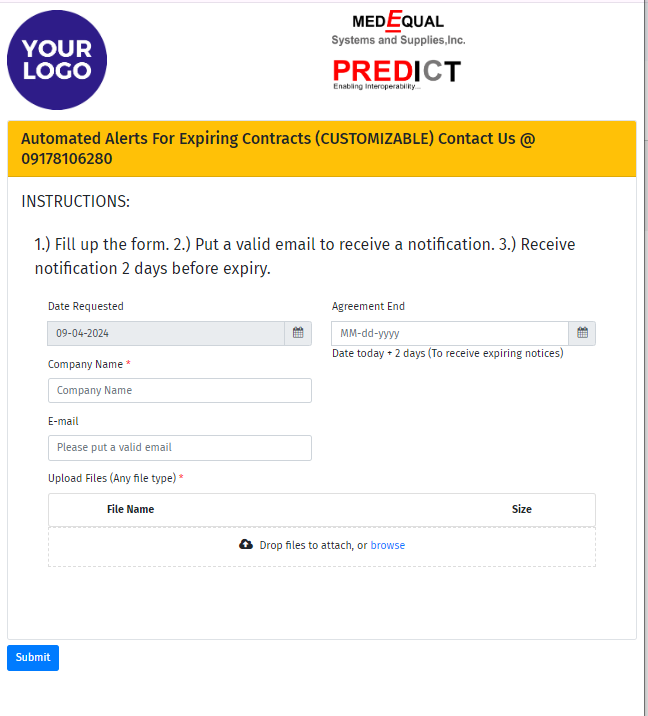Click the Size column header
The height and width of the screenshot is (716, 648).
pyautogui.click(x=522, y=509)
